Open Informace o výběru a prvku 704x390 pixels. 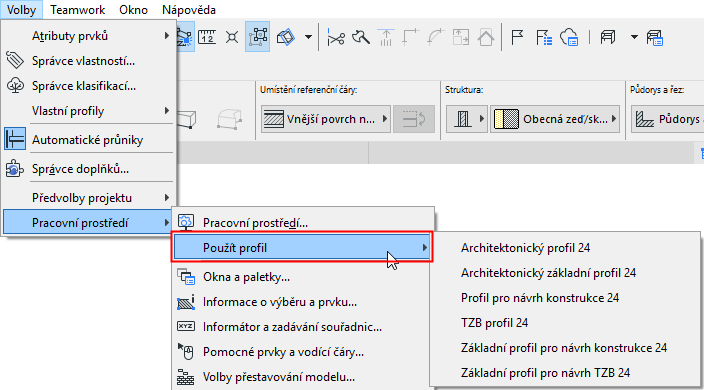(303, 302)
